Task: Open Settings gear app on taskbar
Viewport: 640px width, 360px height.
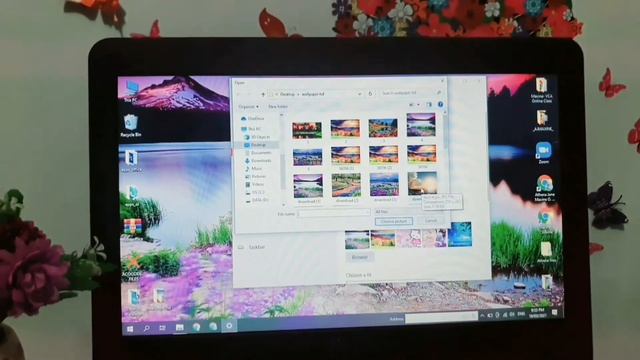Action: coord(229,326)
